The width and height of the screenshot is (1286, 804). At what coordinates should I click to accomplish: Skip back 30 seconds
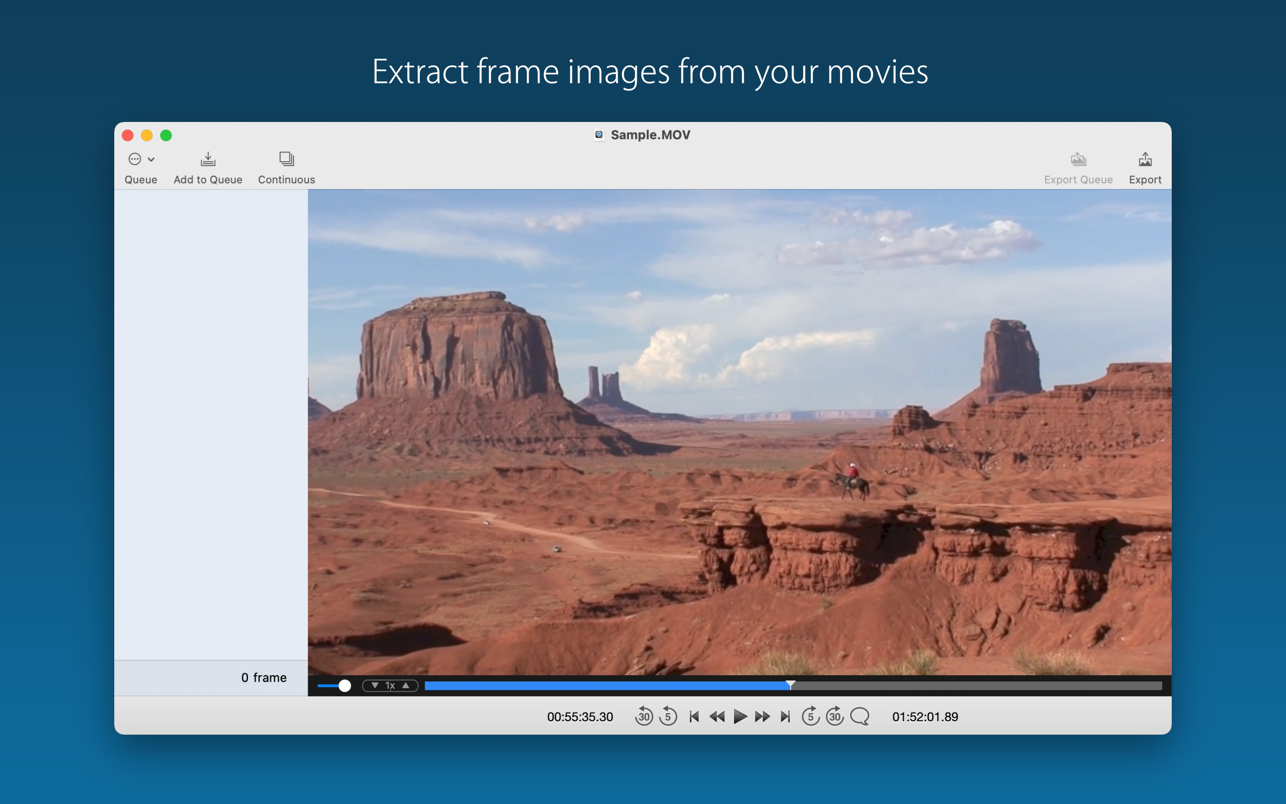pyautogui.click(x=644, y=717)
